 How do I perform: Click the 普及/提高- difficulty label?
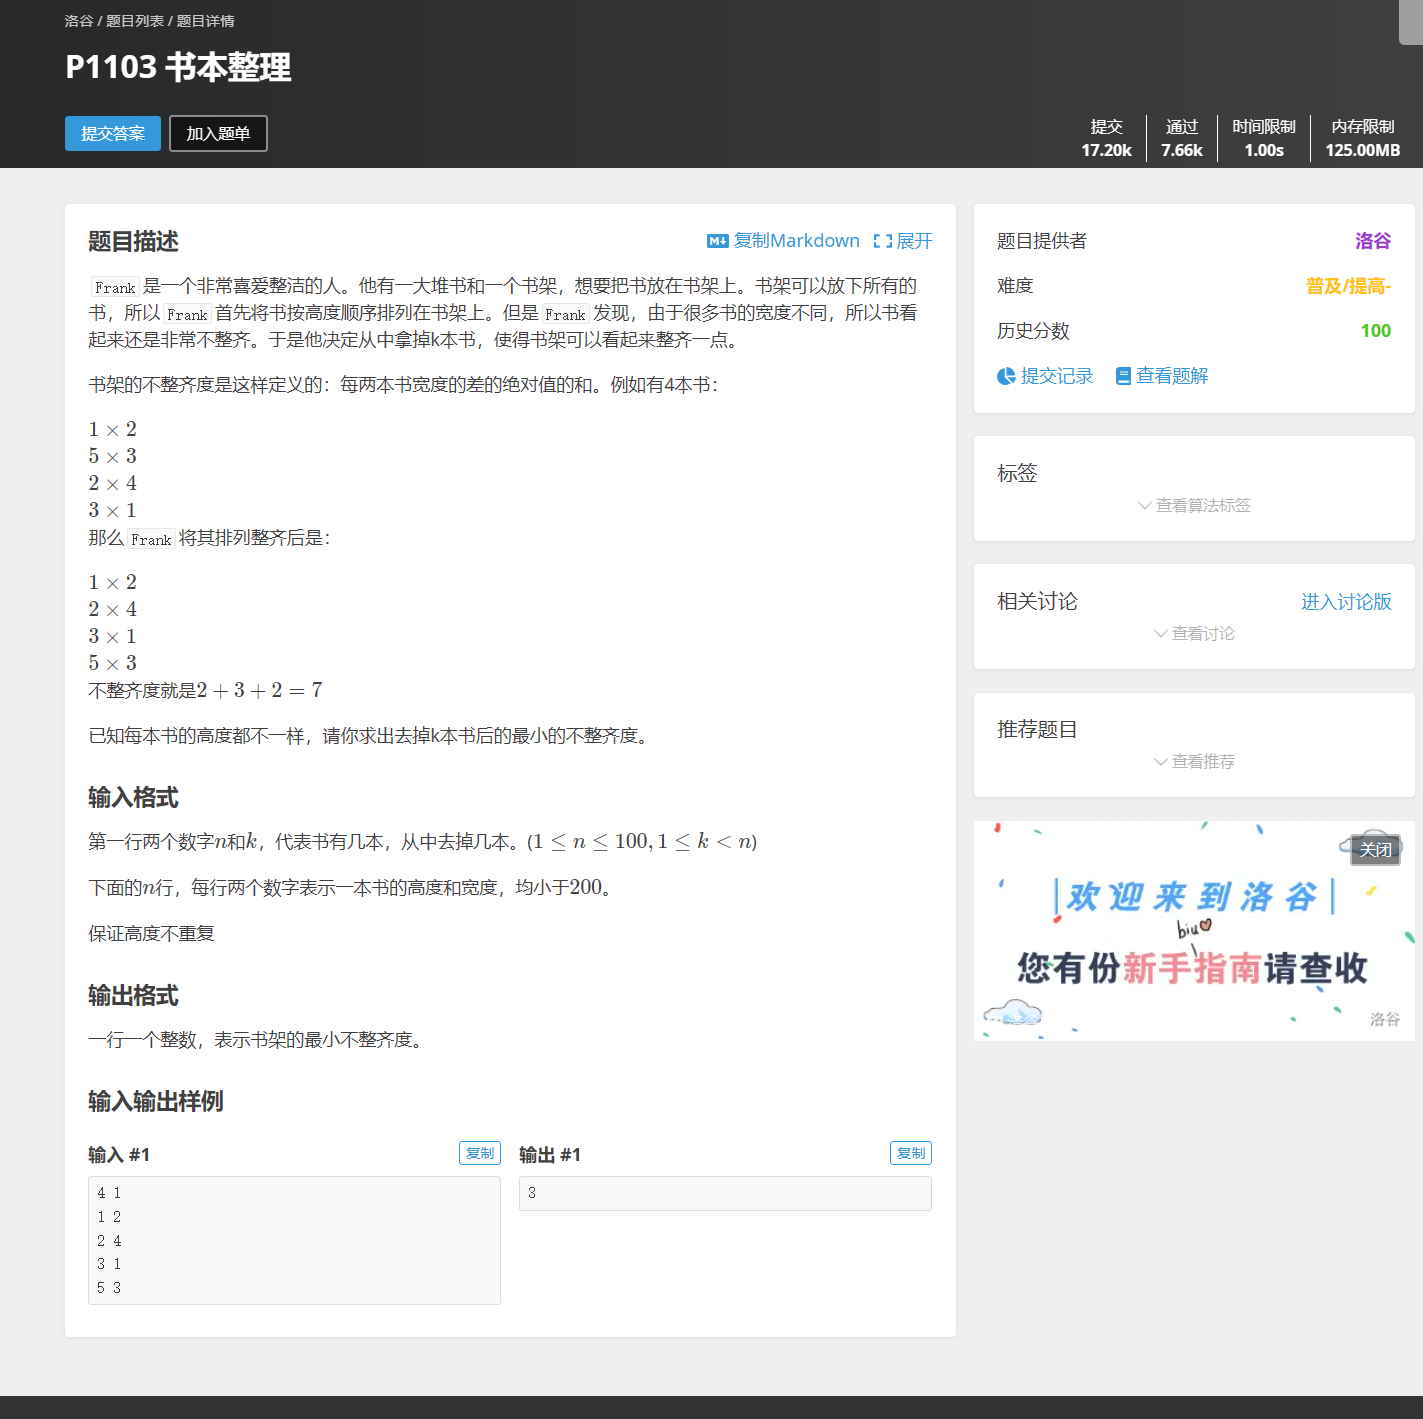[1348, 286]
